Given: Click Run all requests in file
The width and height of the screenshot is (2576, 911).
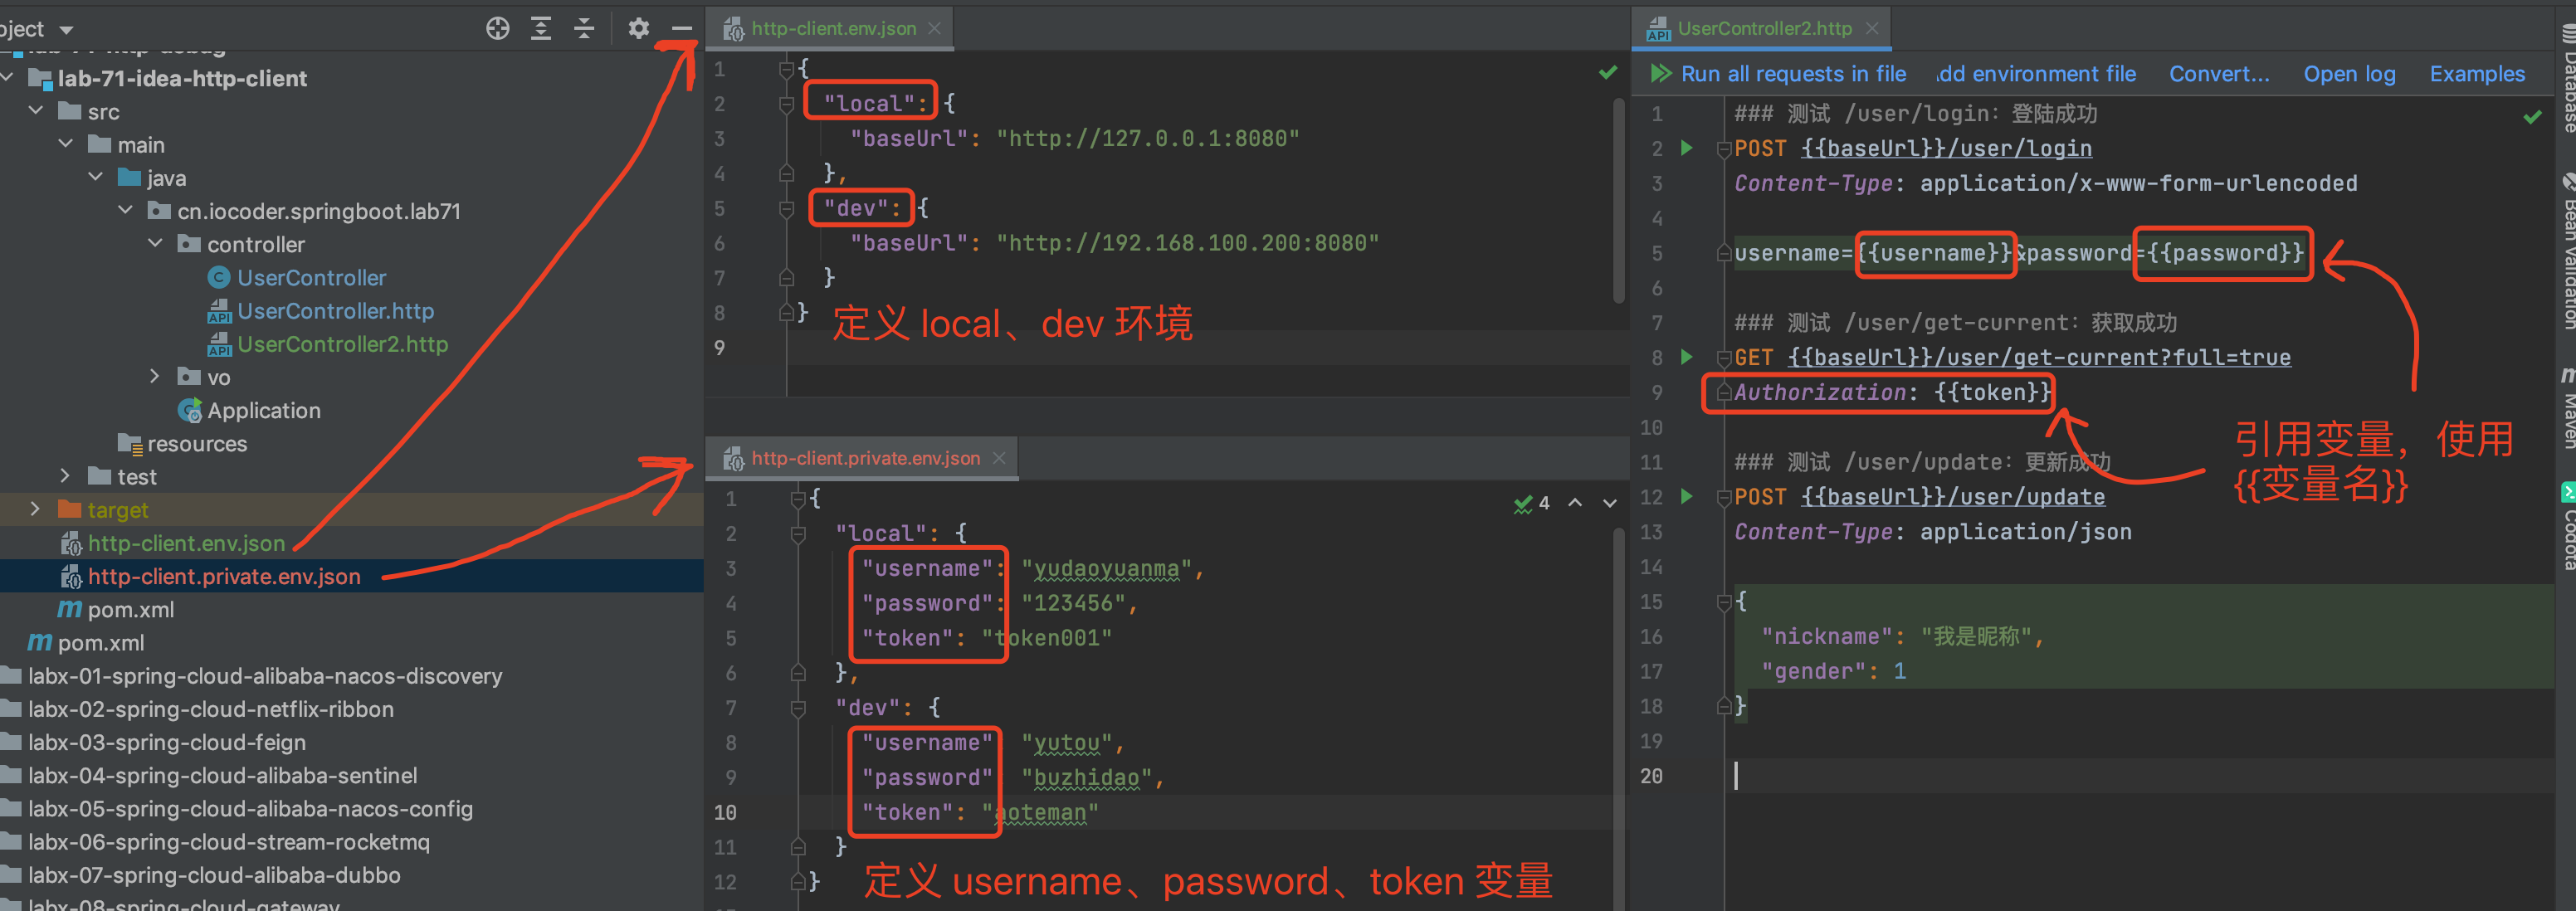Looking at the screenshot, I should coord(1793,74).
